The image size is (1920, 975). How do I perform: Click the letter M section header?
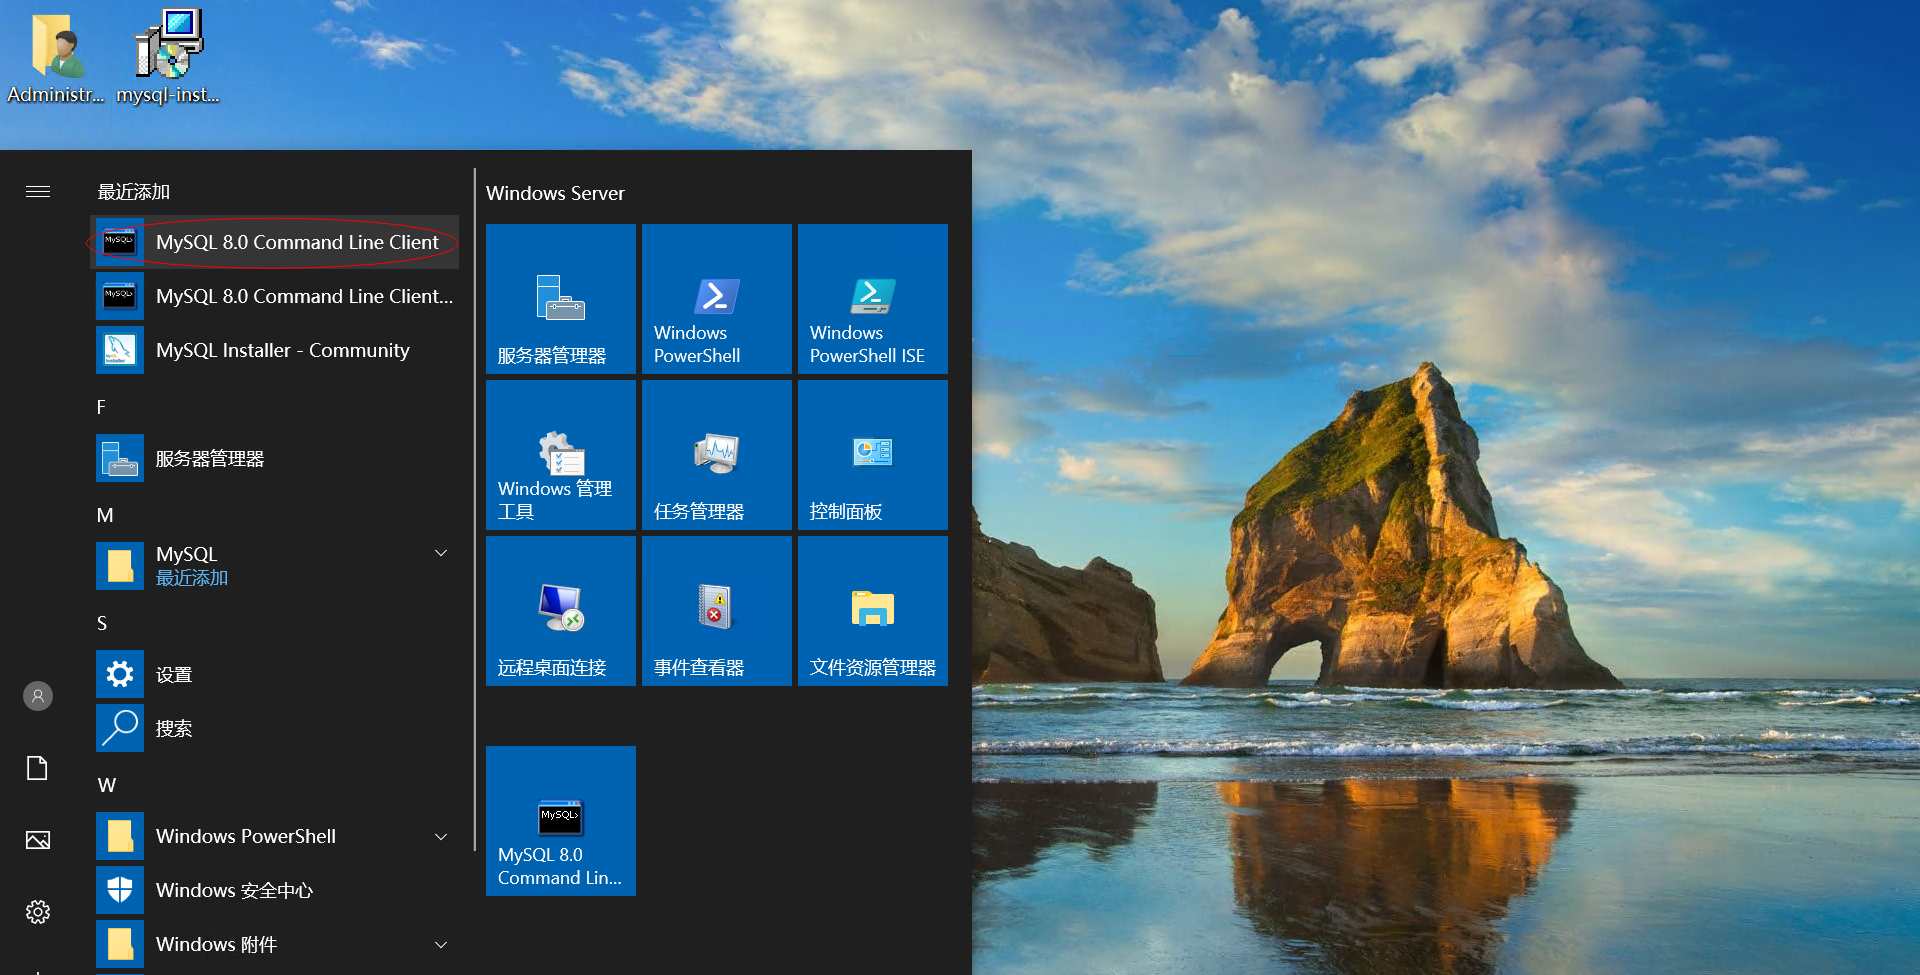(105, 515)
